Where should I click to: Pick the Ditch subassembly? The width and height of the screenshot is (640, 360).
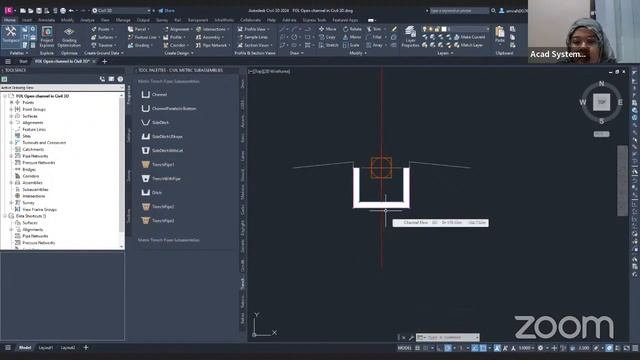(151, 192)
